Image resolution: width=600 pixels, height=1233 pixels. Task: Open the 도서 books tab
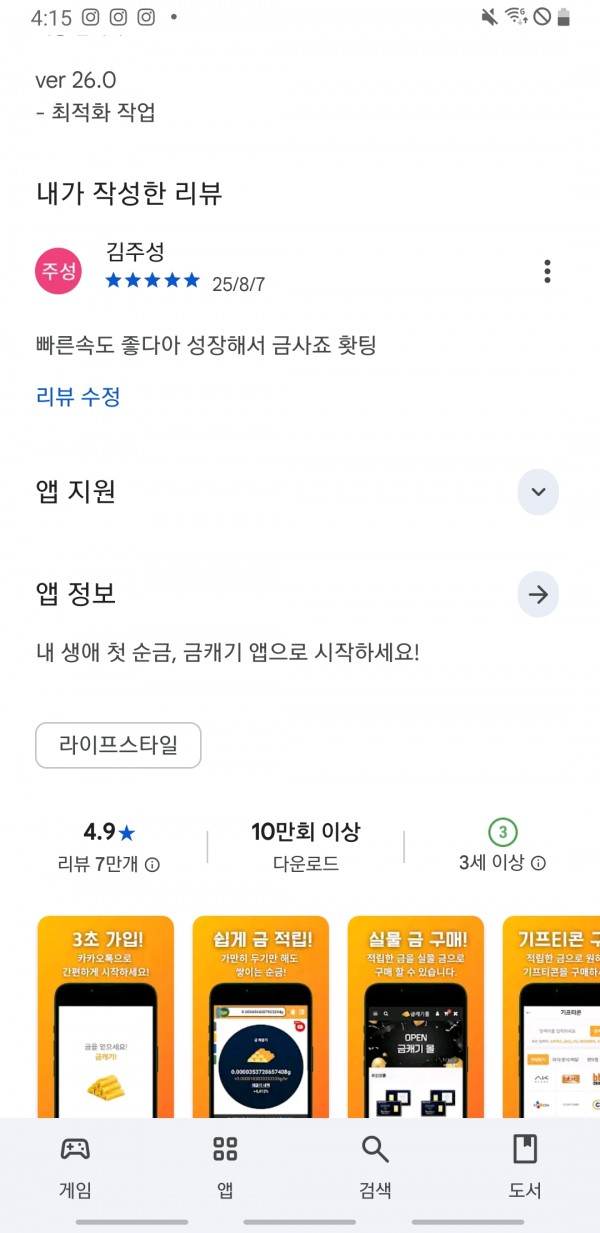(525, 1166)
